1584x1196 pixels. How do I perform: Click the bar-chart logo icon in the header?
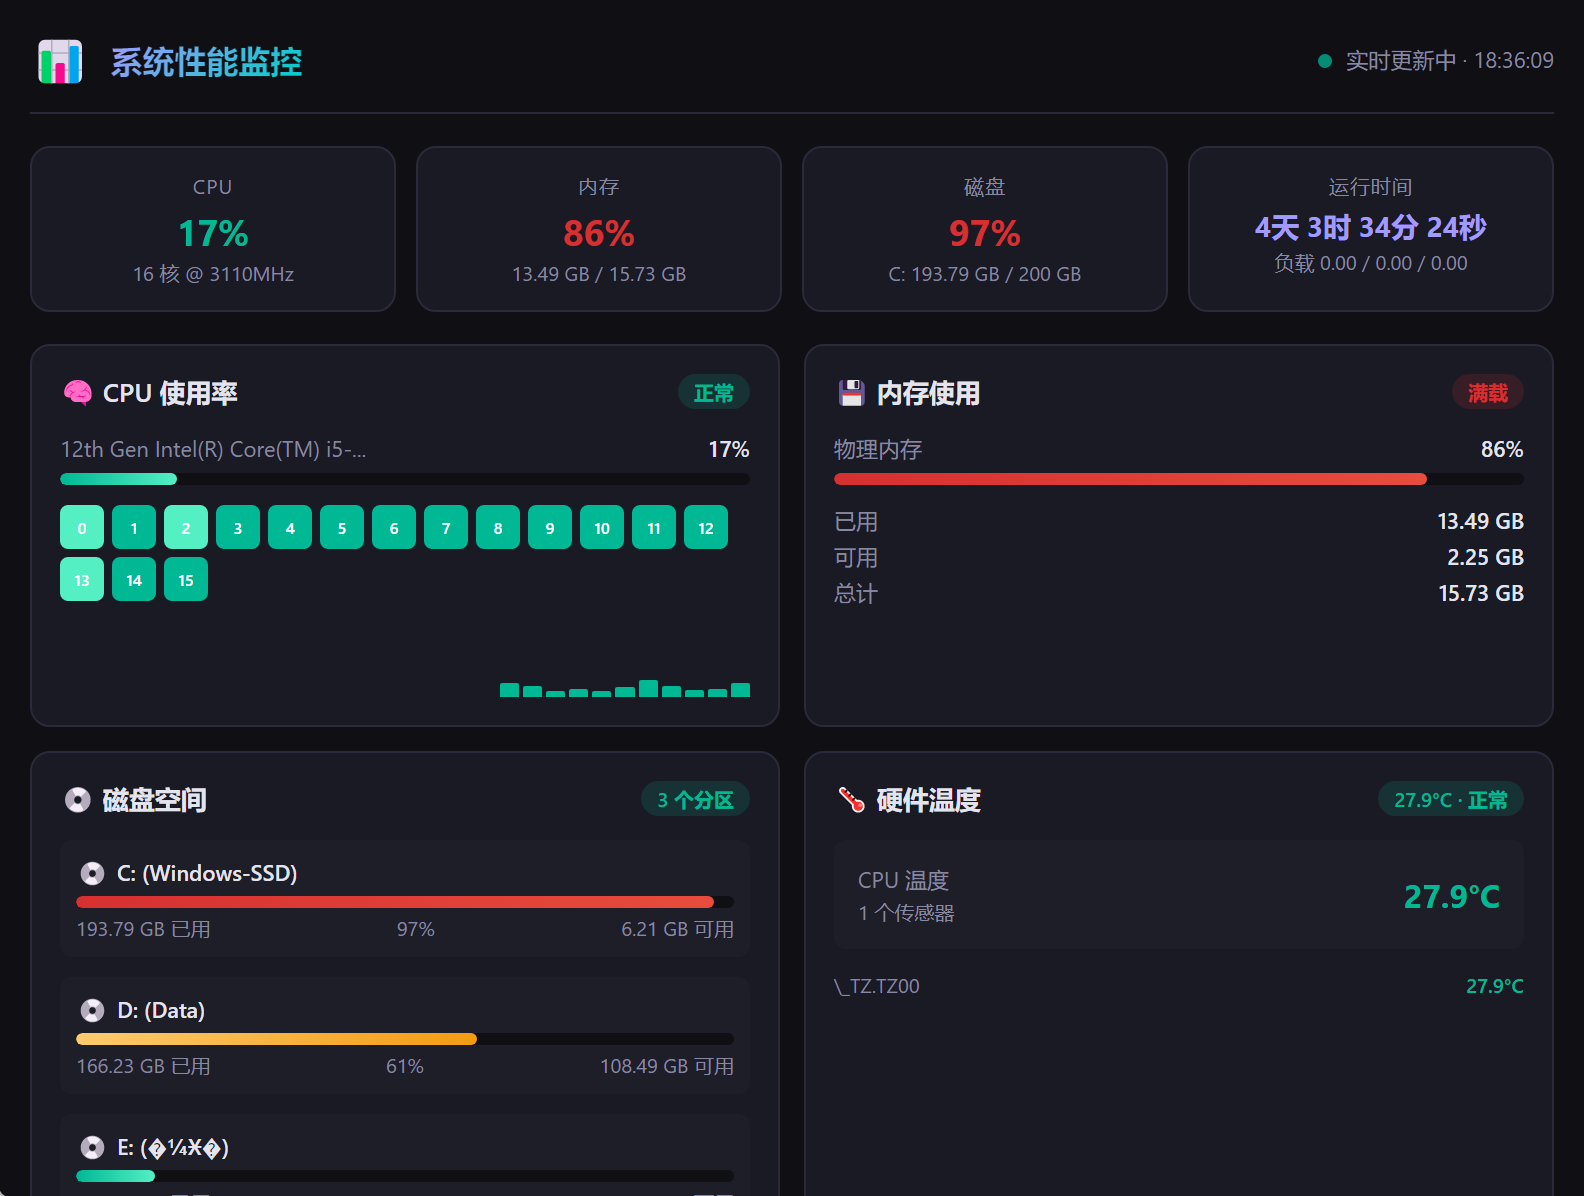pyautogui.click(x=60, y=62)
